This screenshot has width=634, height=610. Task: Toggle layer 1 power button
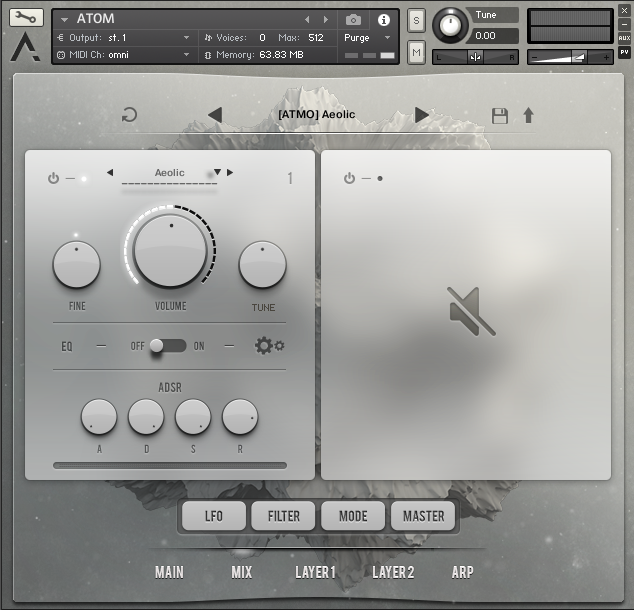[x=53, y=178]
